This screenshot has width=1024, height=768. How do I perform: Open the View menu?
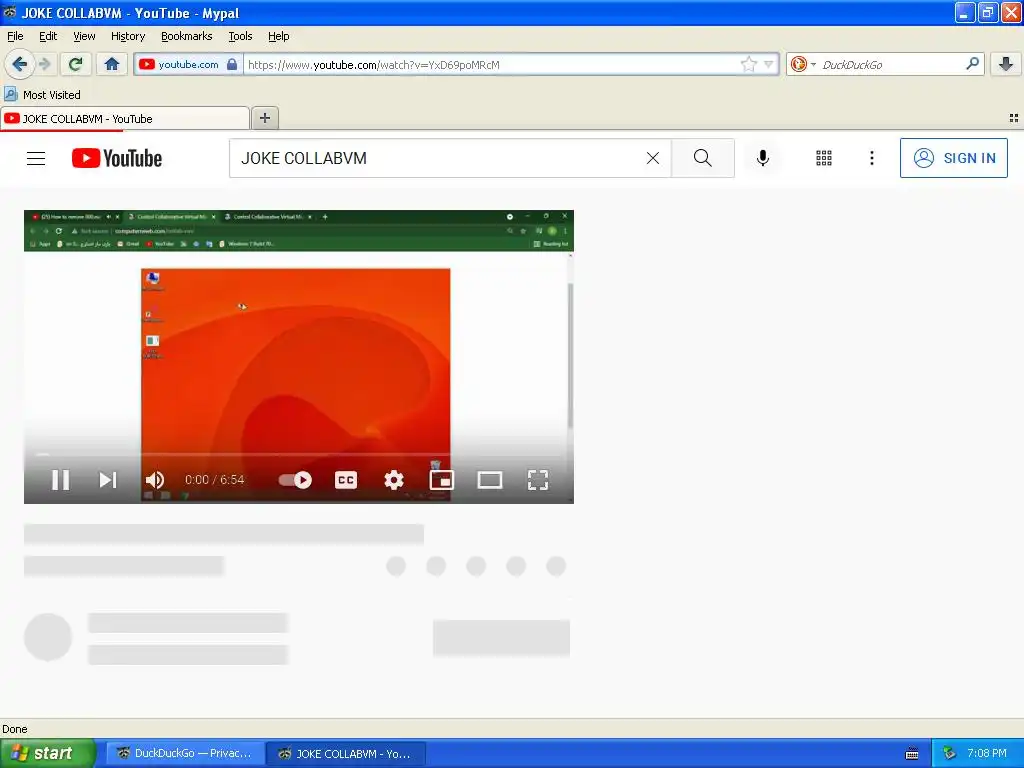click(84, 36)
